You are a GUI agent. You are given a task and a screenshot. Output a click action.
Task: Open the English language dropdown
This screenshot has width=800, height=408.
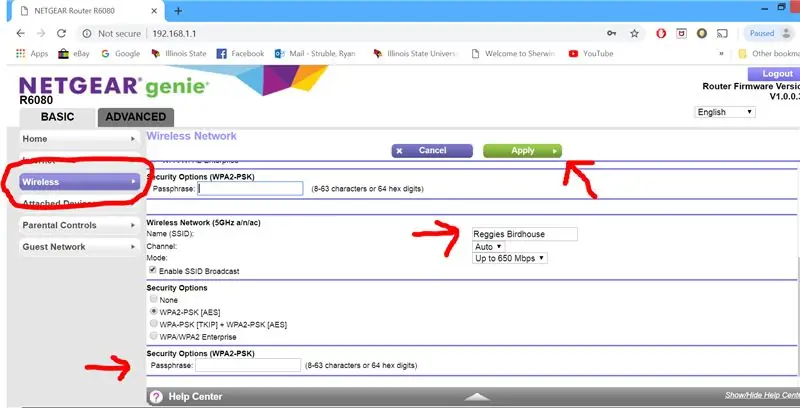(724, 112)
